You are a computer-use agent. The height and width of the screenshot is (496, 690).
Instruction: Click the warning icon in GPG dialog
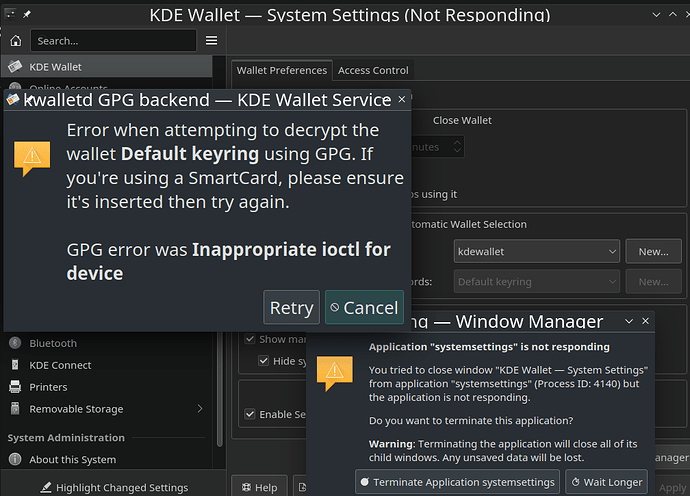click(x=32, y=158)
